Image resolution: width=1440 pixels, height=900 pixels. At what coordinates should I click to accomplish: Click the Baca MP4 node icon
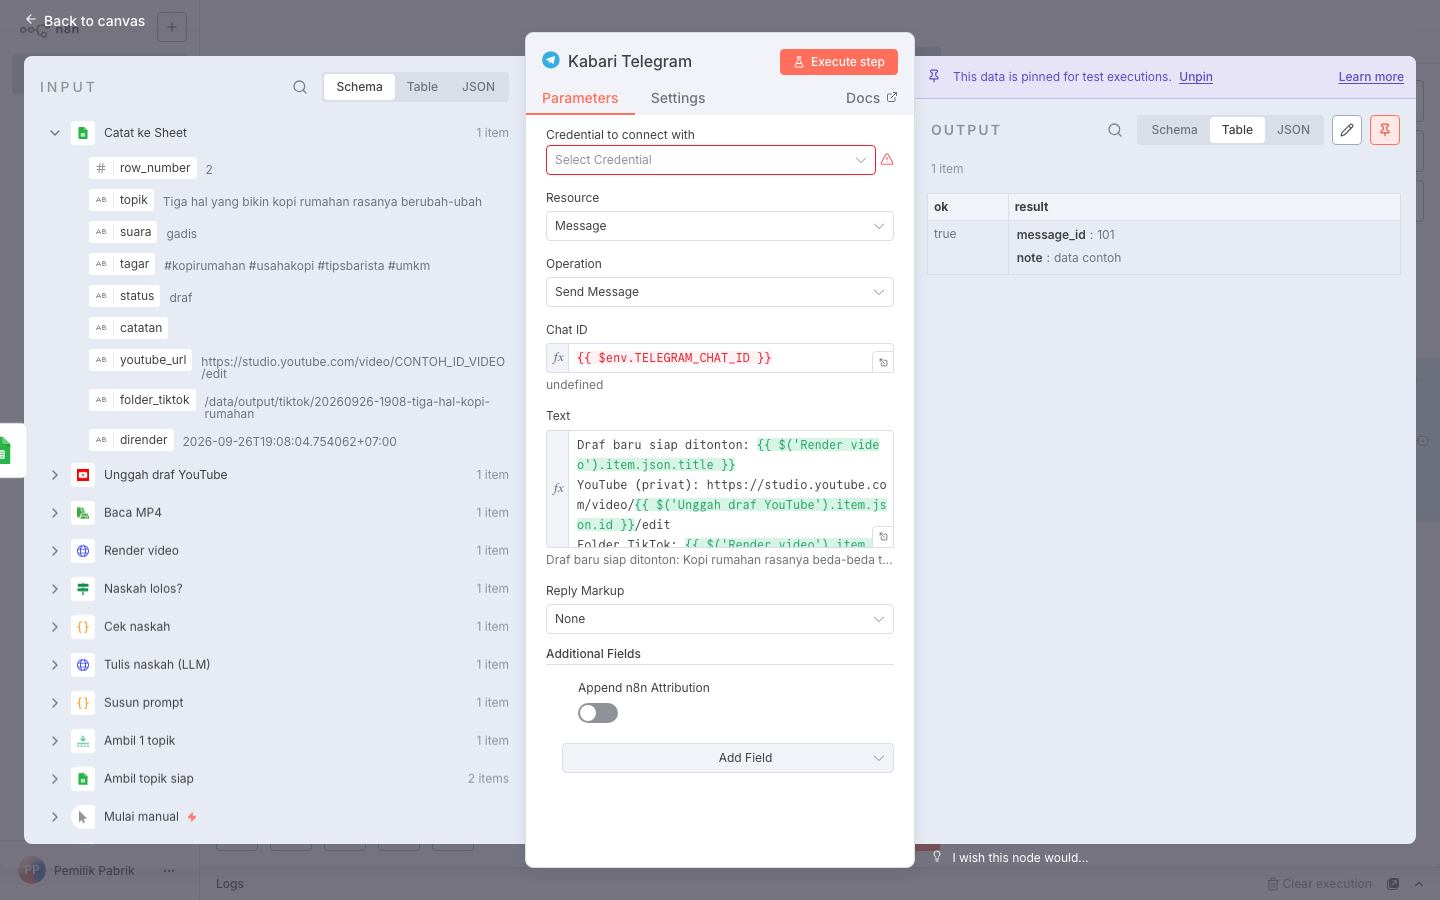83,513
